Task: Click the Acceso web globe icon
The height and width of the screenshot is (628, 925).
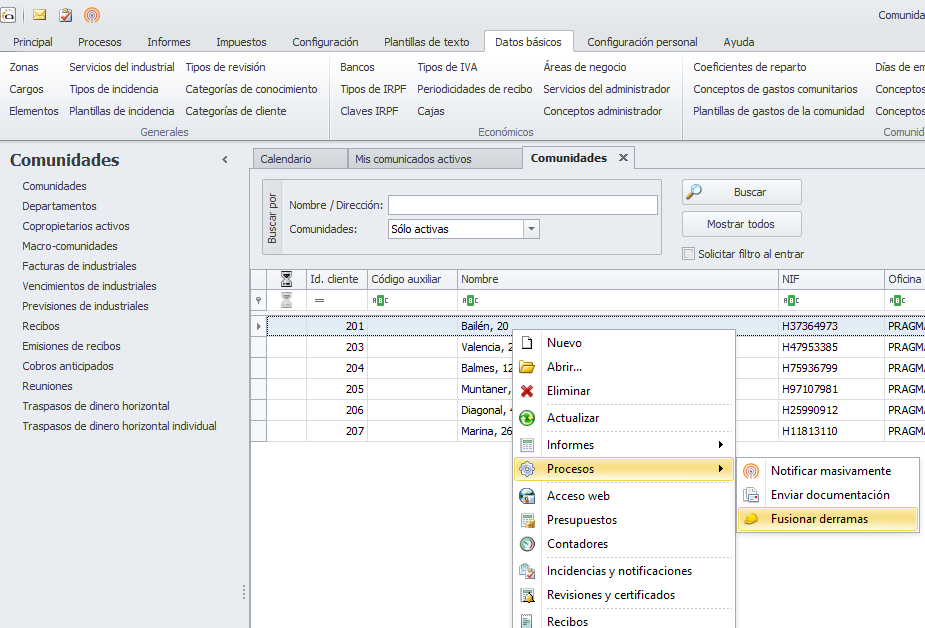Action: (x=527, y=496)
